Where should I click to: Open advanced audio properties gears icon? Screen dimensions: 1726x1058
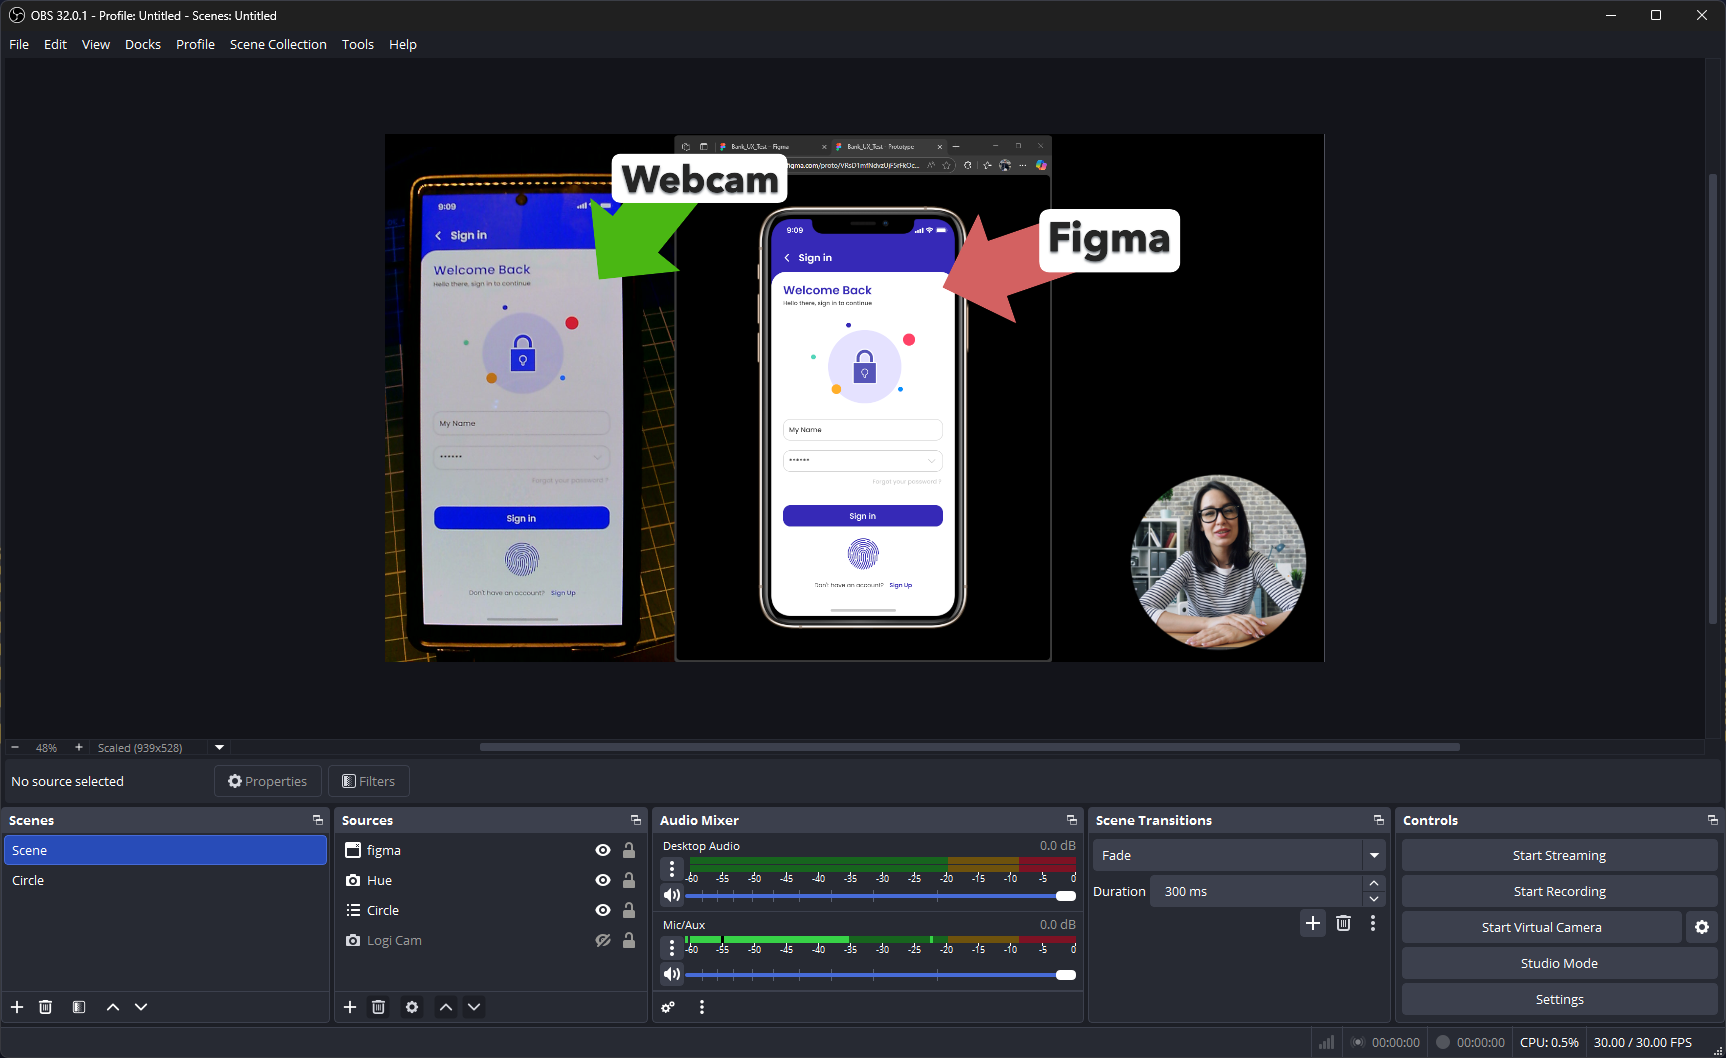coord(668,1007)
